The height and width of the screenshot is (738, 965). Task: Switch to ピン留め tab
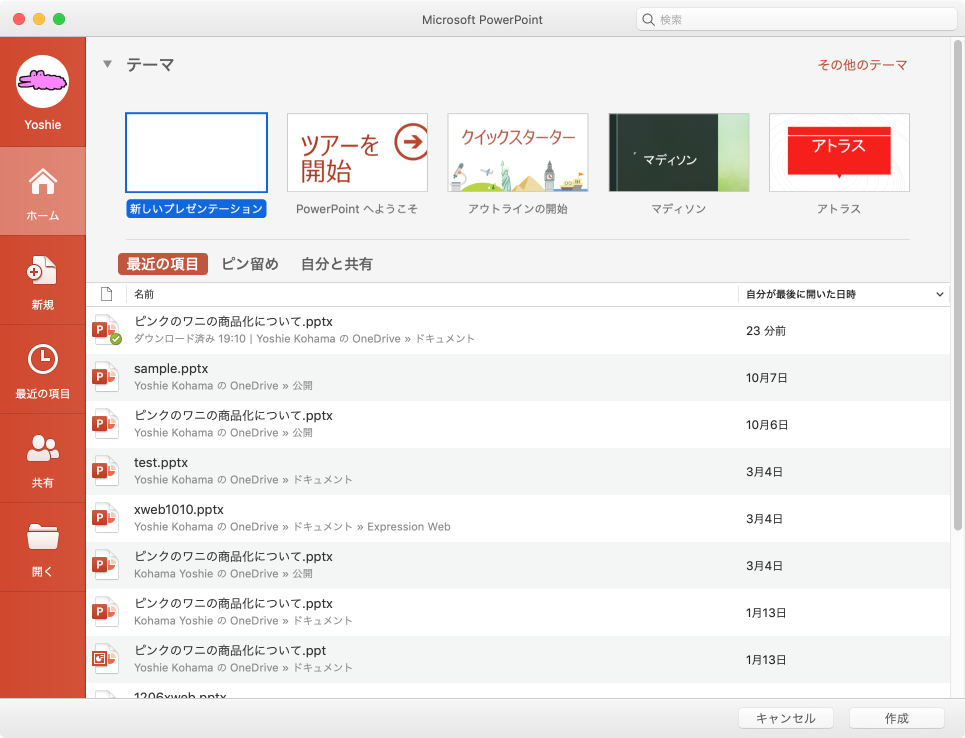click(x=250, y=264)
